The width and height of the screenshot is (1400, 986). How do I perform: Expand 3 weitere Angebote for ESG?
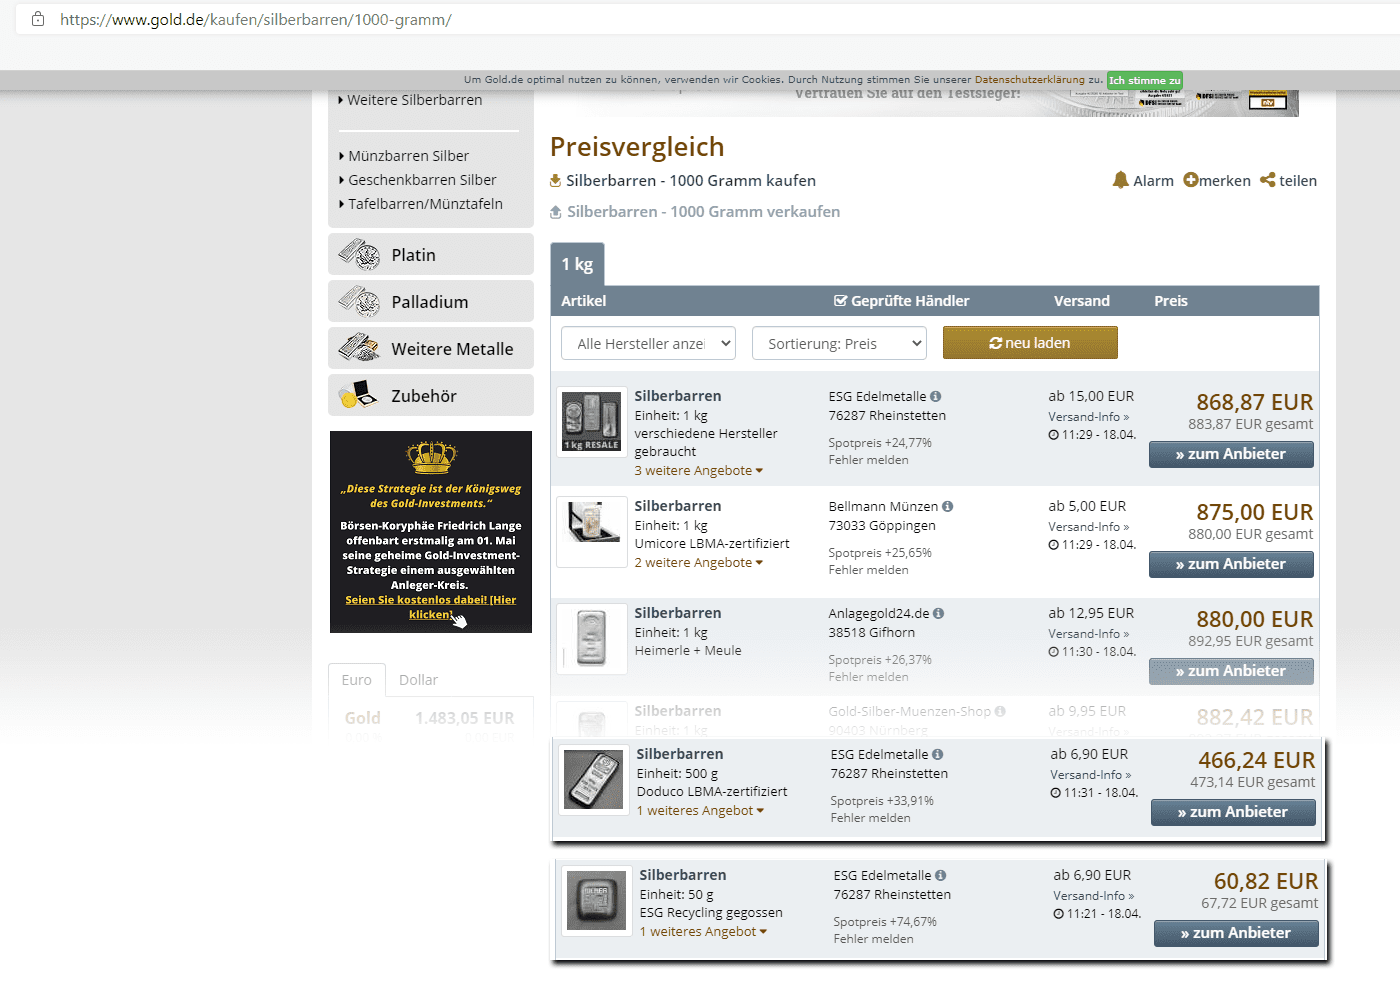(x=698, y=471)
